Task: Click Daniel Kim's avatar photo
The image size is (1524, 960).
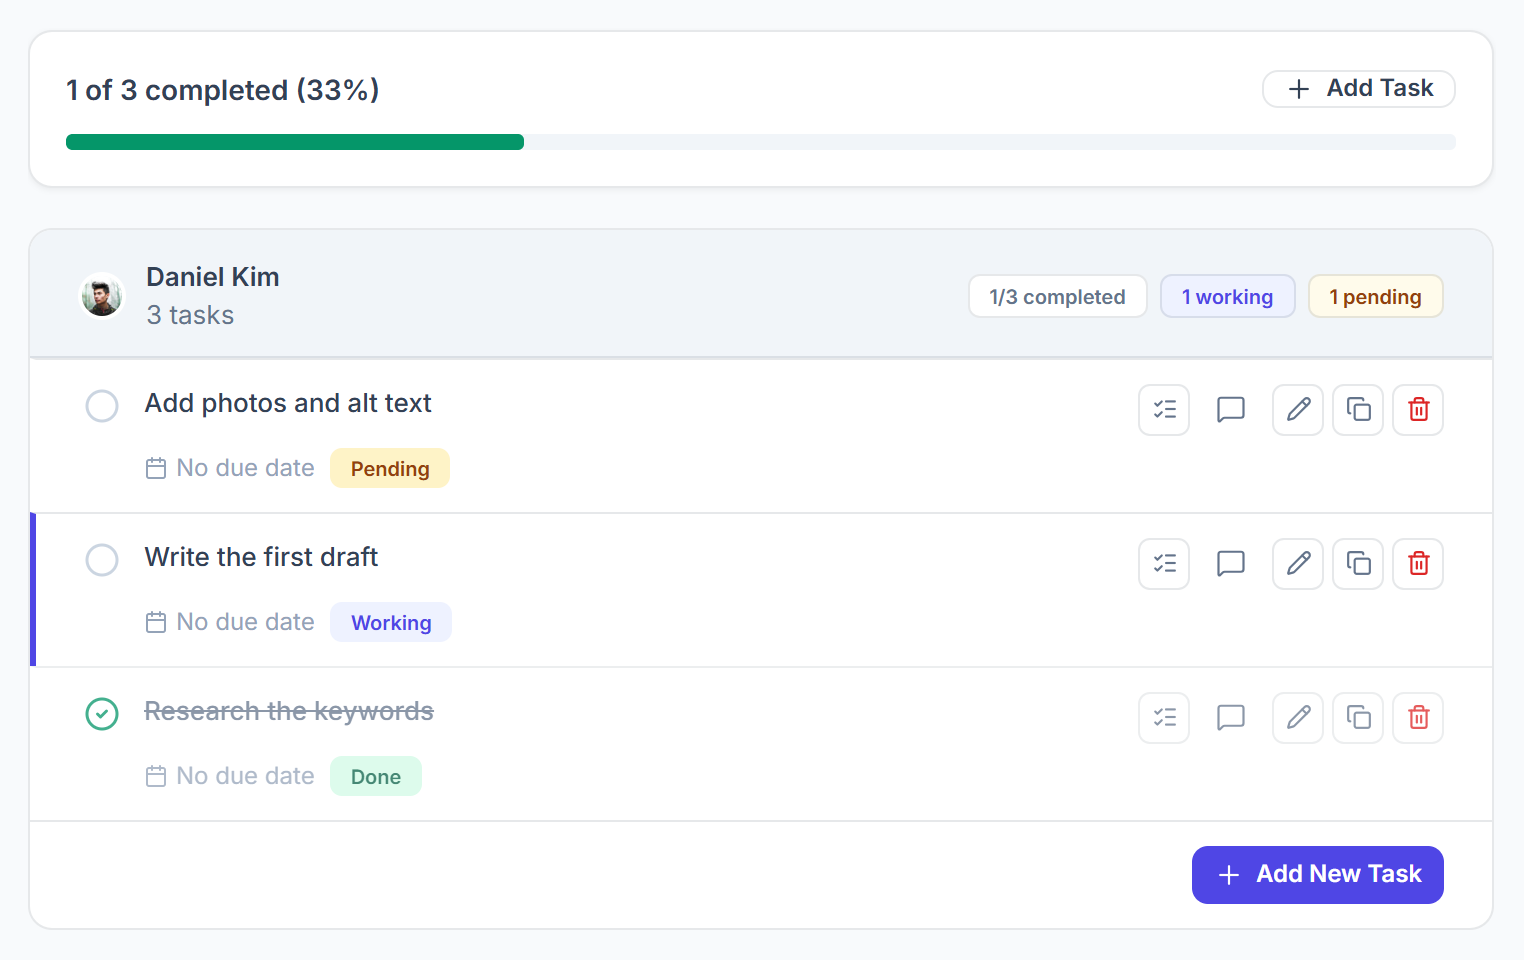Action: pyautogui.click(x=102, y=296)
